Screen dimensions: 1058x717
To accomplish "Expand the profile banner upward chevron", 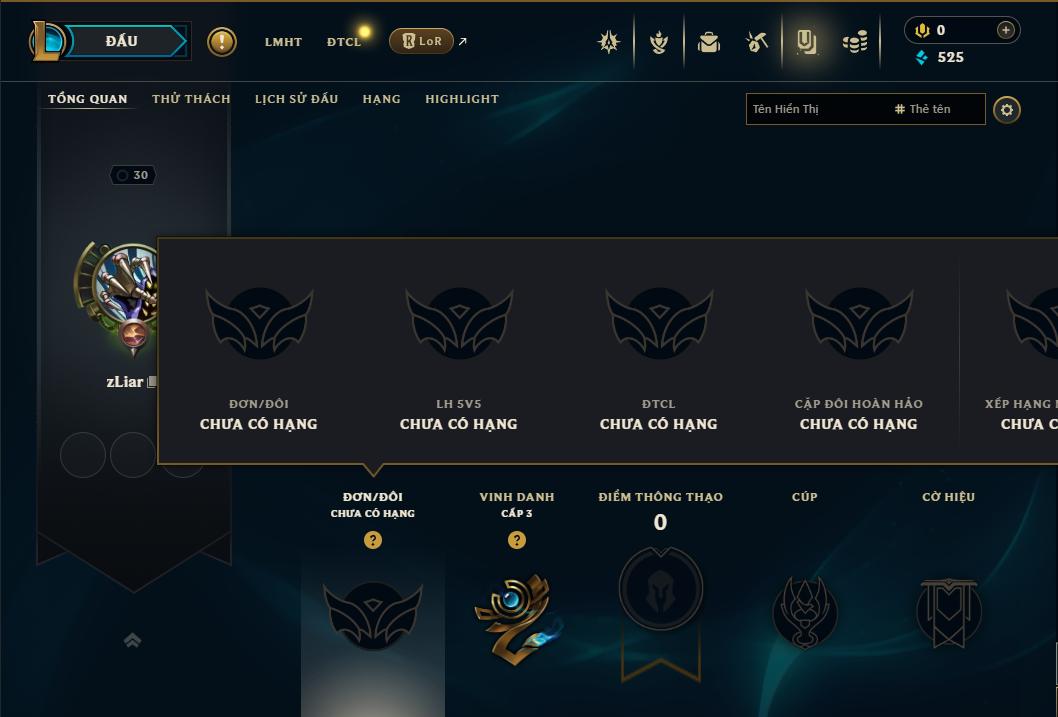I will [x=133, y=640].
